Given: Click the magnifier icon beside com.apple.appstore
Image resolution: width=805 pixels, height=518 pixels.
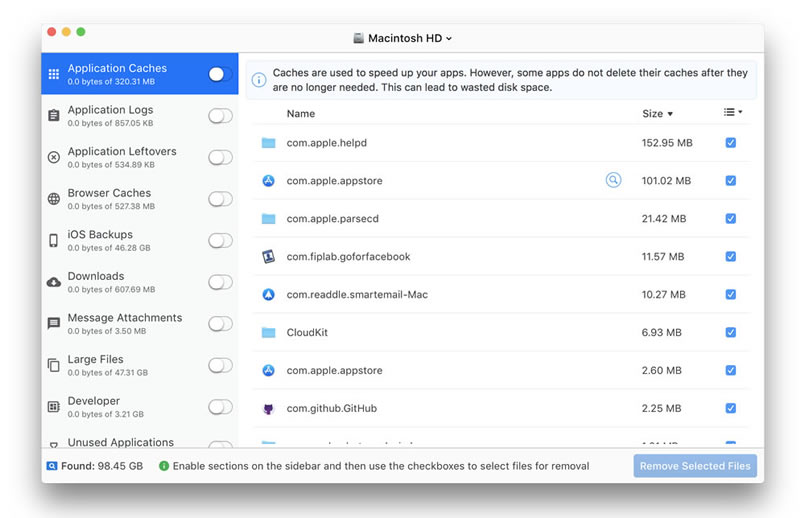Looking at the screenshot, I should pos(613,181).
